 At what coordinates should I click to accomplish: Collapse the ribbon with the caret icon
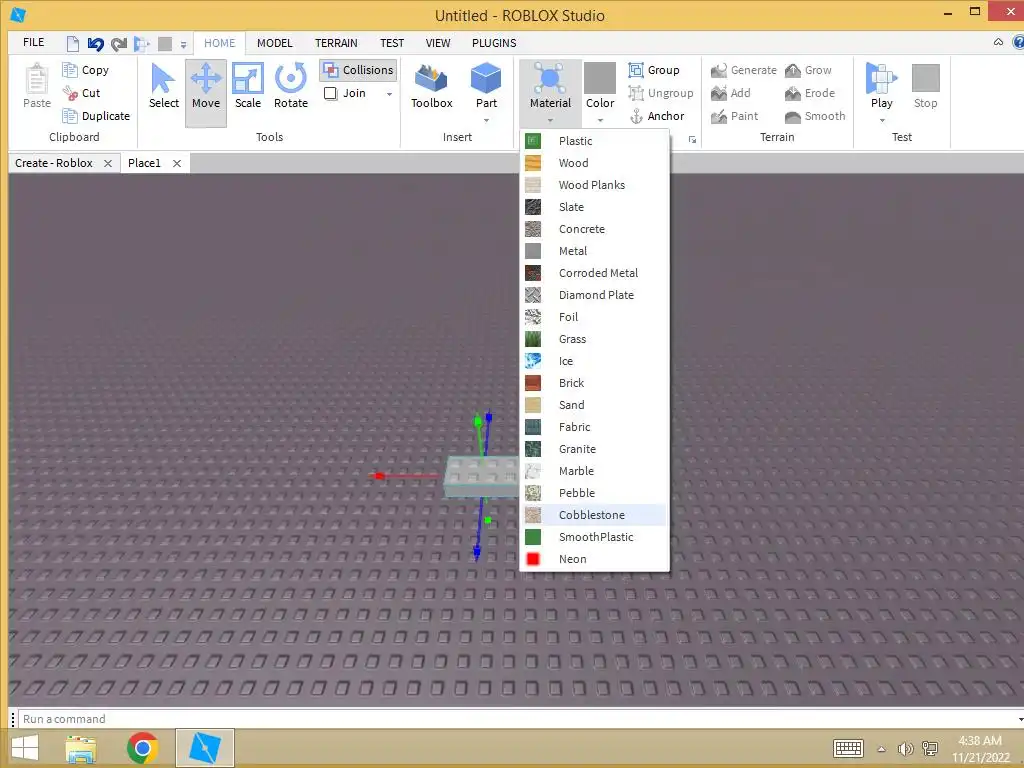(998, 42)
